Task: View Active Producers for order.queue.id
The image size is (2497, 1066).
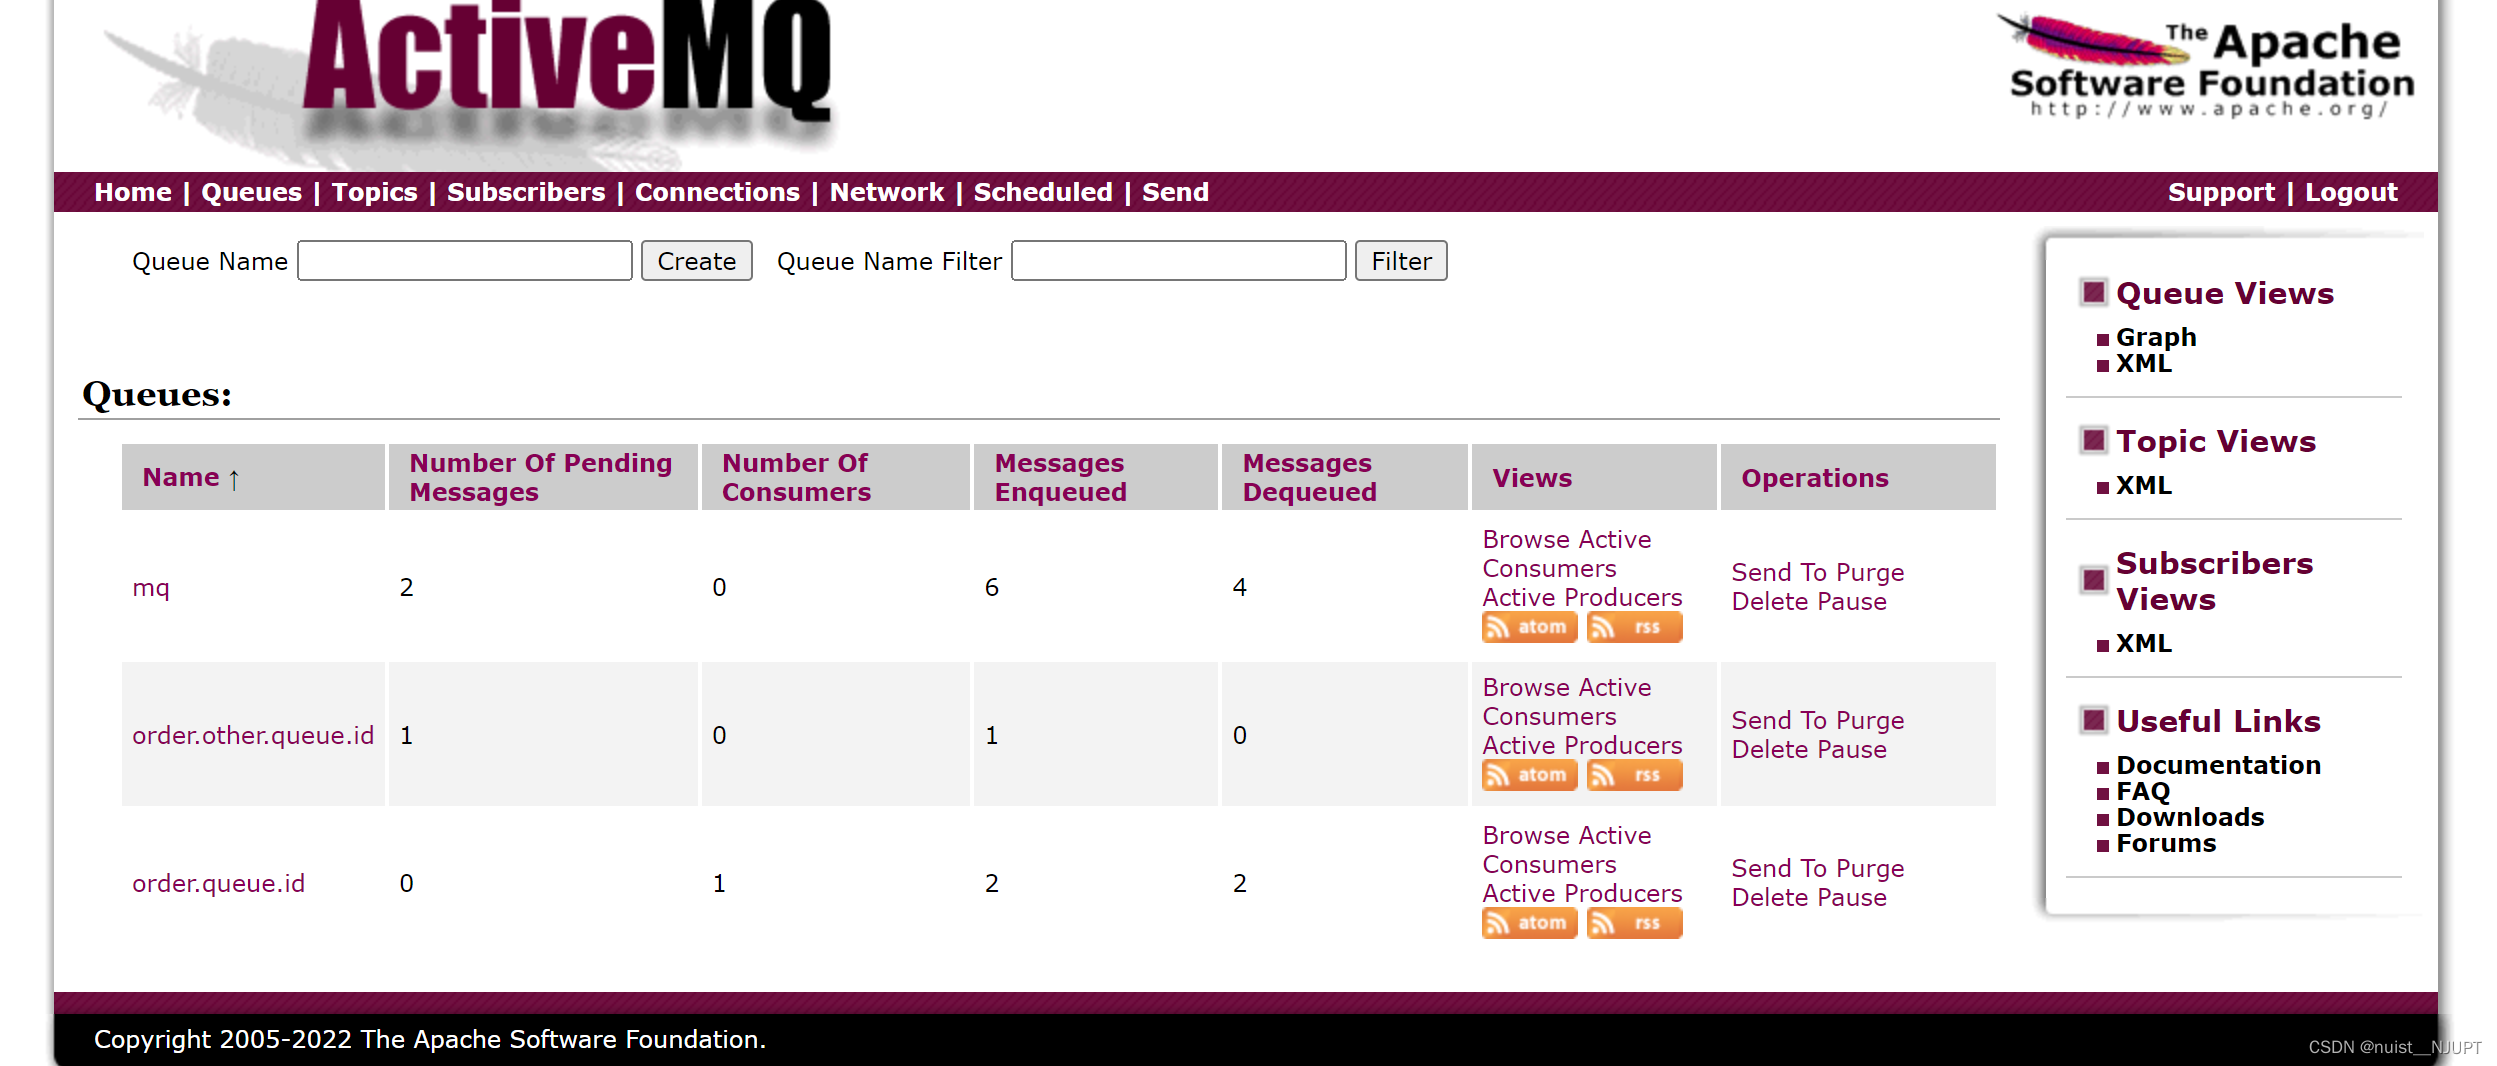Action: coord(1582,893)
